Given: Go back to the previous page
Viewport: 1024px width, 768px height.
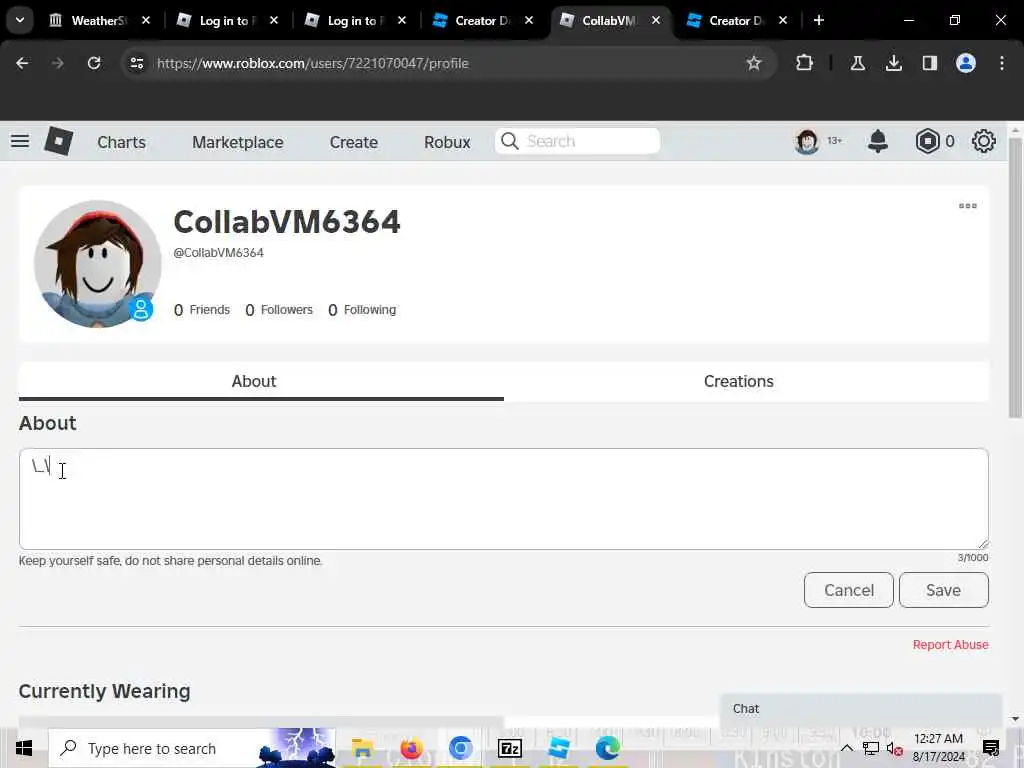Looking at the screenshot, I should point(22,63).
